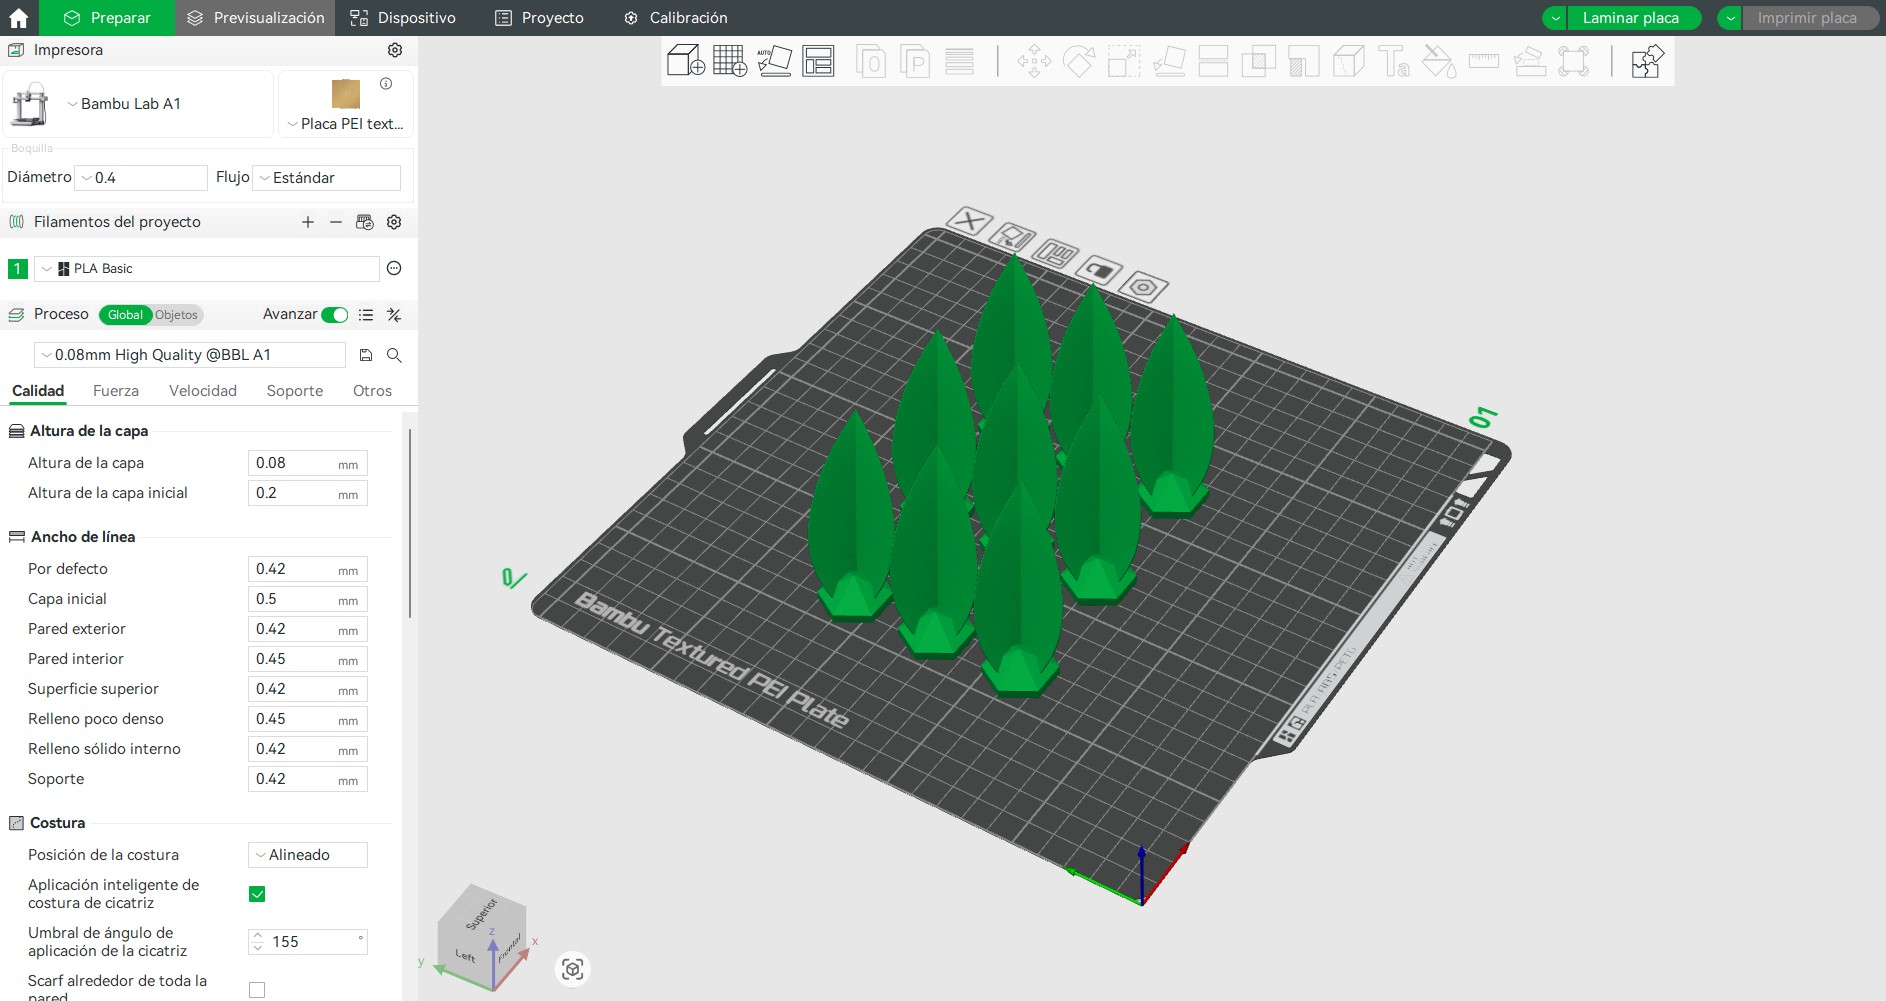
Task: Click the Laminar placa button
Action: tap(1633, 18)
